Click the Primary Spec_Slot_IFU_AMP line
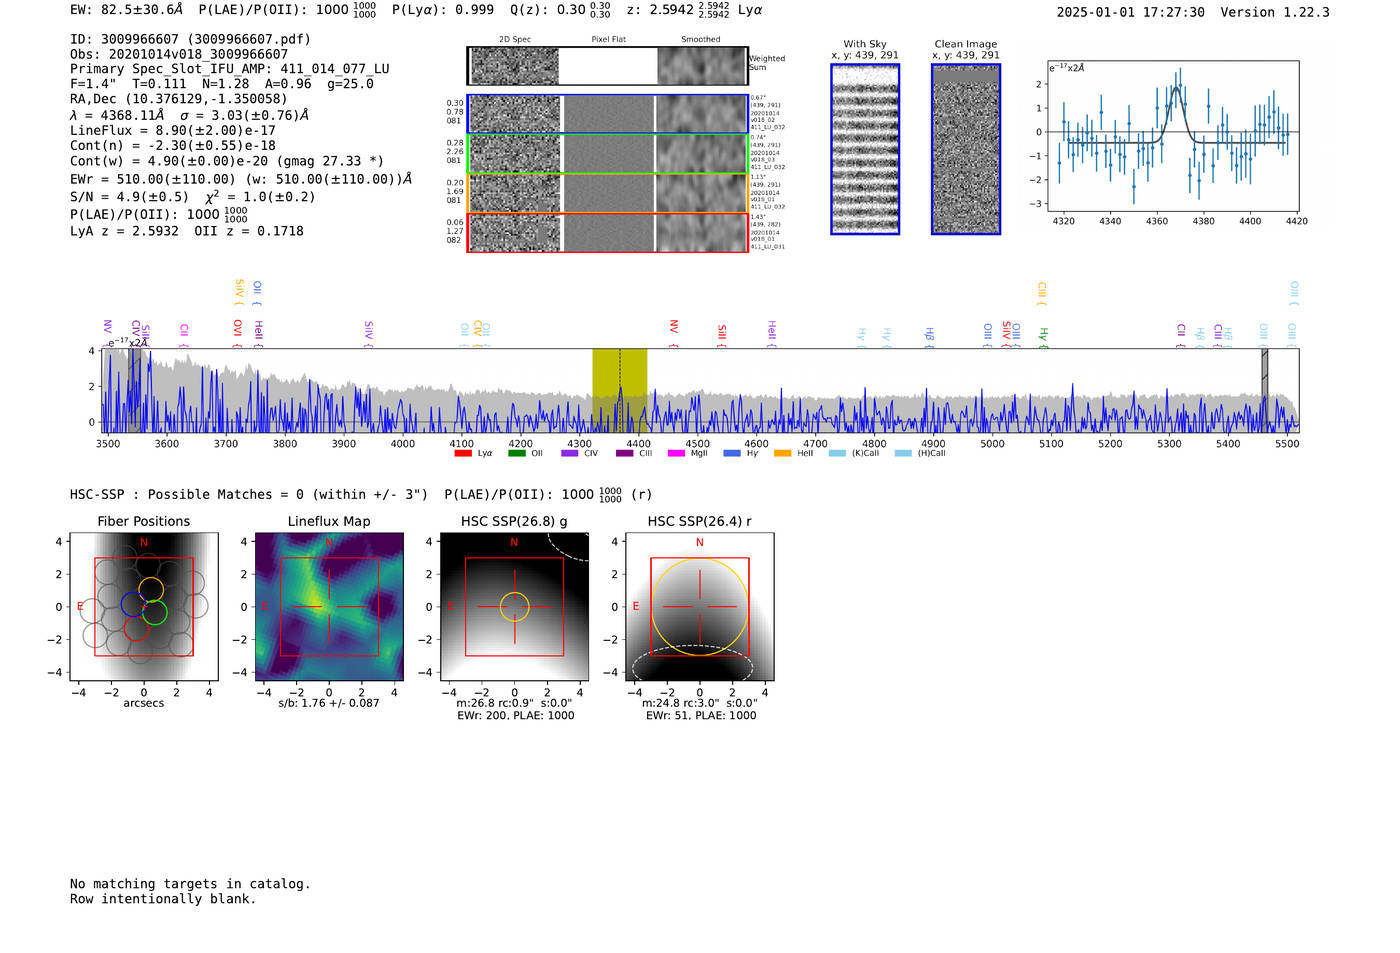The height and width of the screenshot is (953, 1400). 229,69
